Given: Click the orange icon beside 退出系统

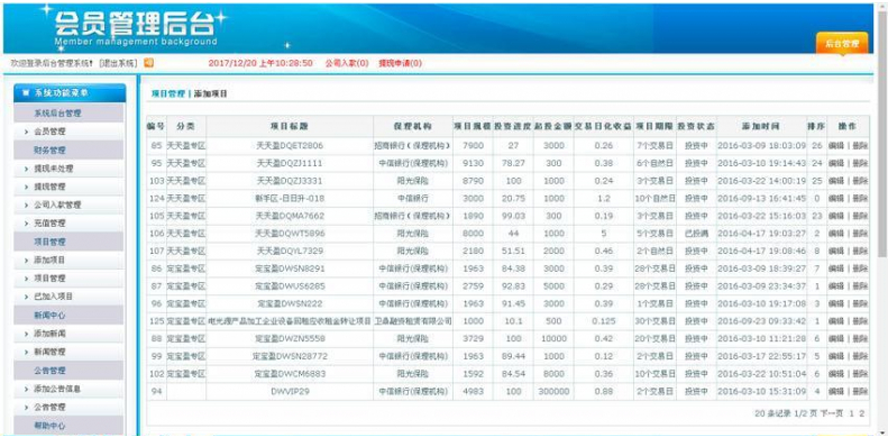Looking at the screenshot, I should pyautogui.click(x=148, y=63).
